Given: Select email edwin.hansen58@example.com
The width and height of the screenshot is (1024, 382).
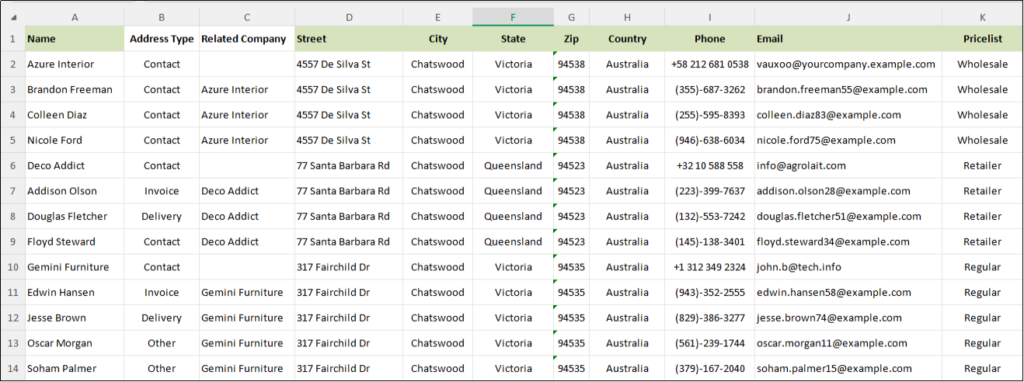Looking at the screenshot, I should [848, 293].
